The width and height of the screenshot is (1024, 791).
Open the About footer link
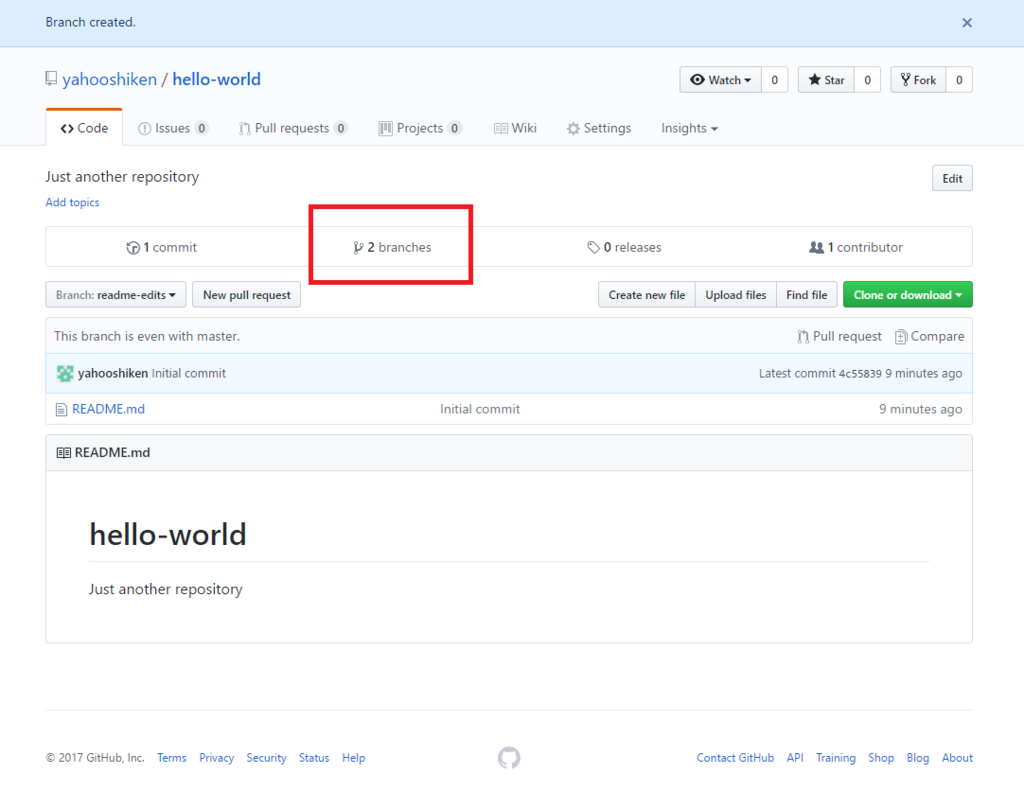pyautogui.click(x=957, y=758)
